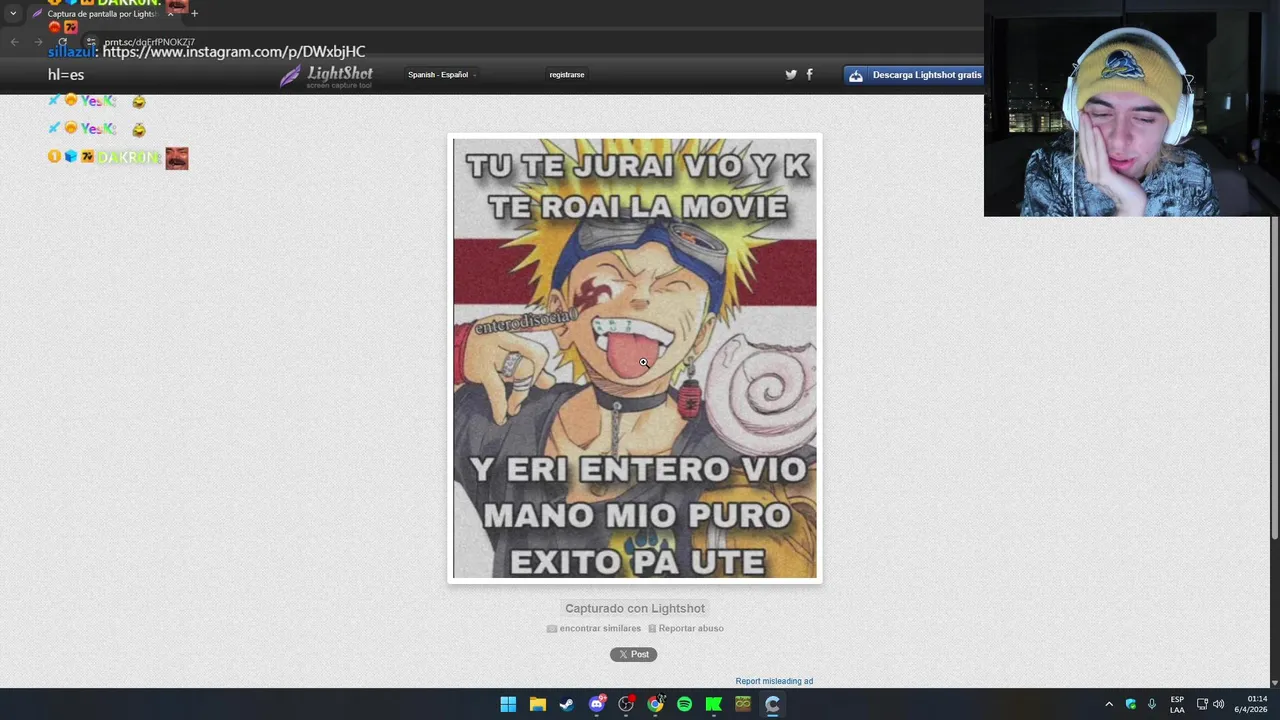The width and height of the screenshot is (1280, 720).
Task: Click the prnt.sc address bar URL
Action: (x=149, y=42)
